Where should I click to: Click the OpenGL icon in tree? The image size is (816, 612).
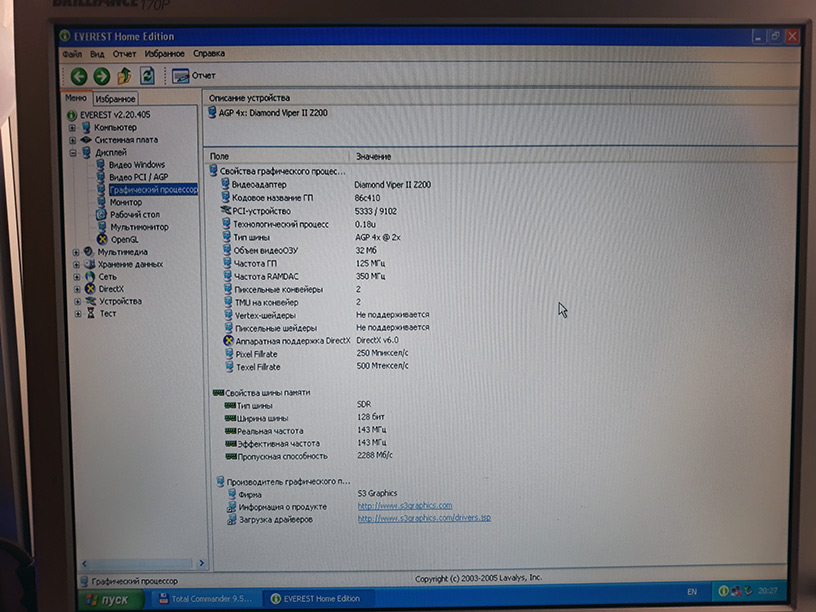click(x=102, y=239)
